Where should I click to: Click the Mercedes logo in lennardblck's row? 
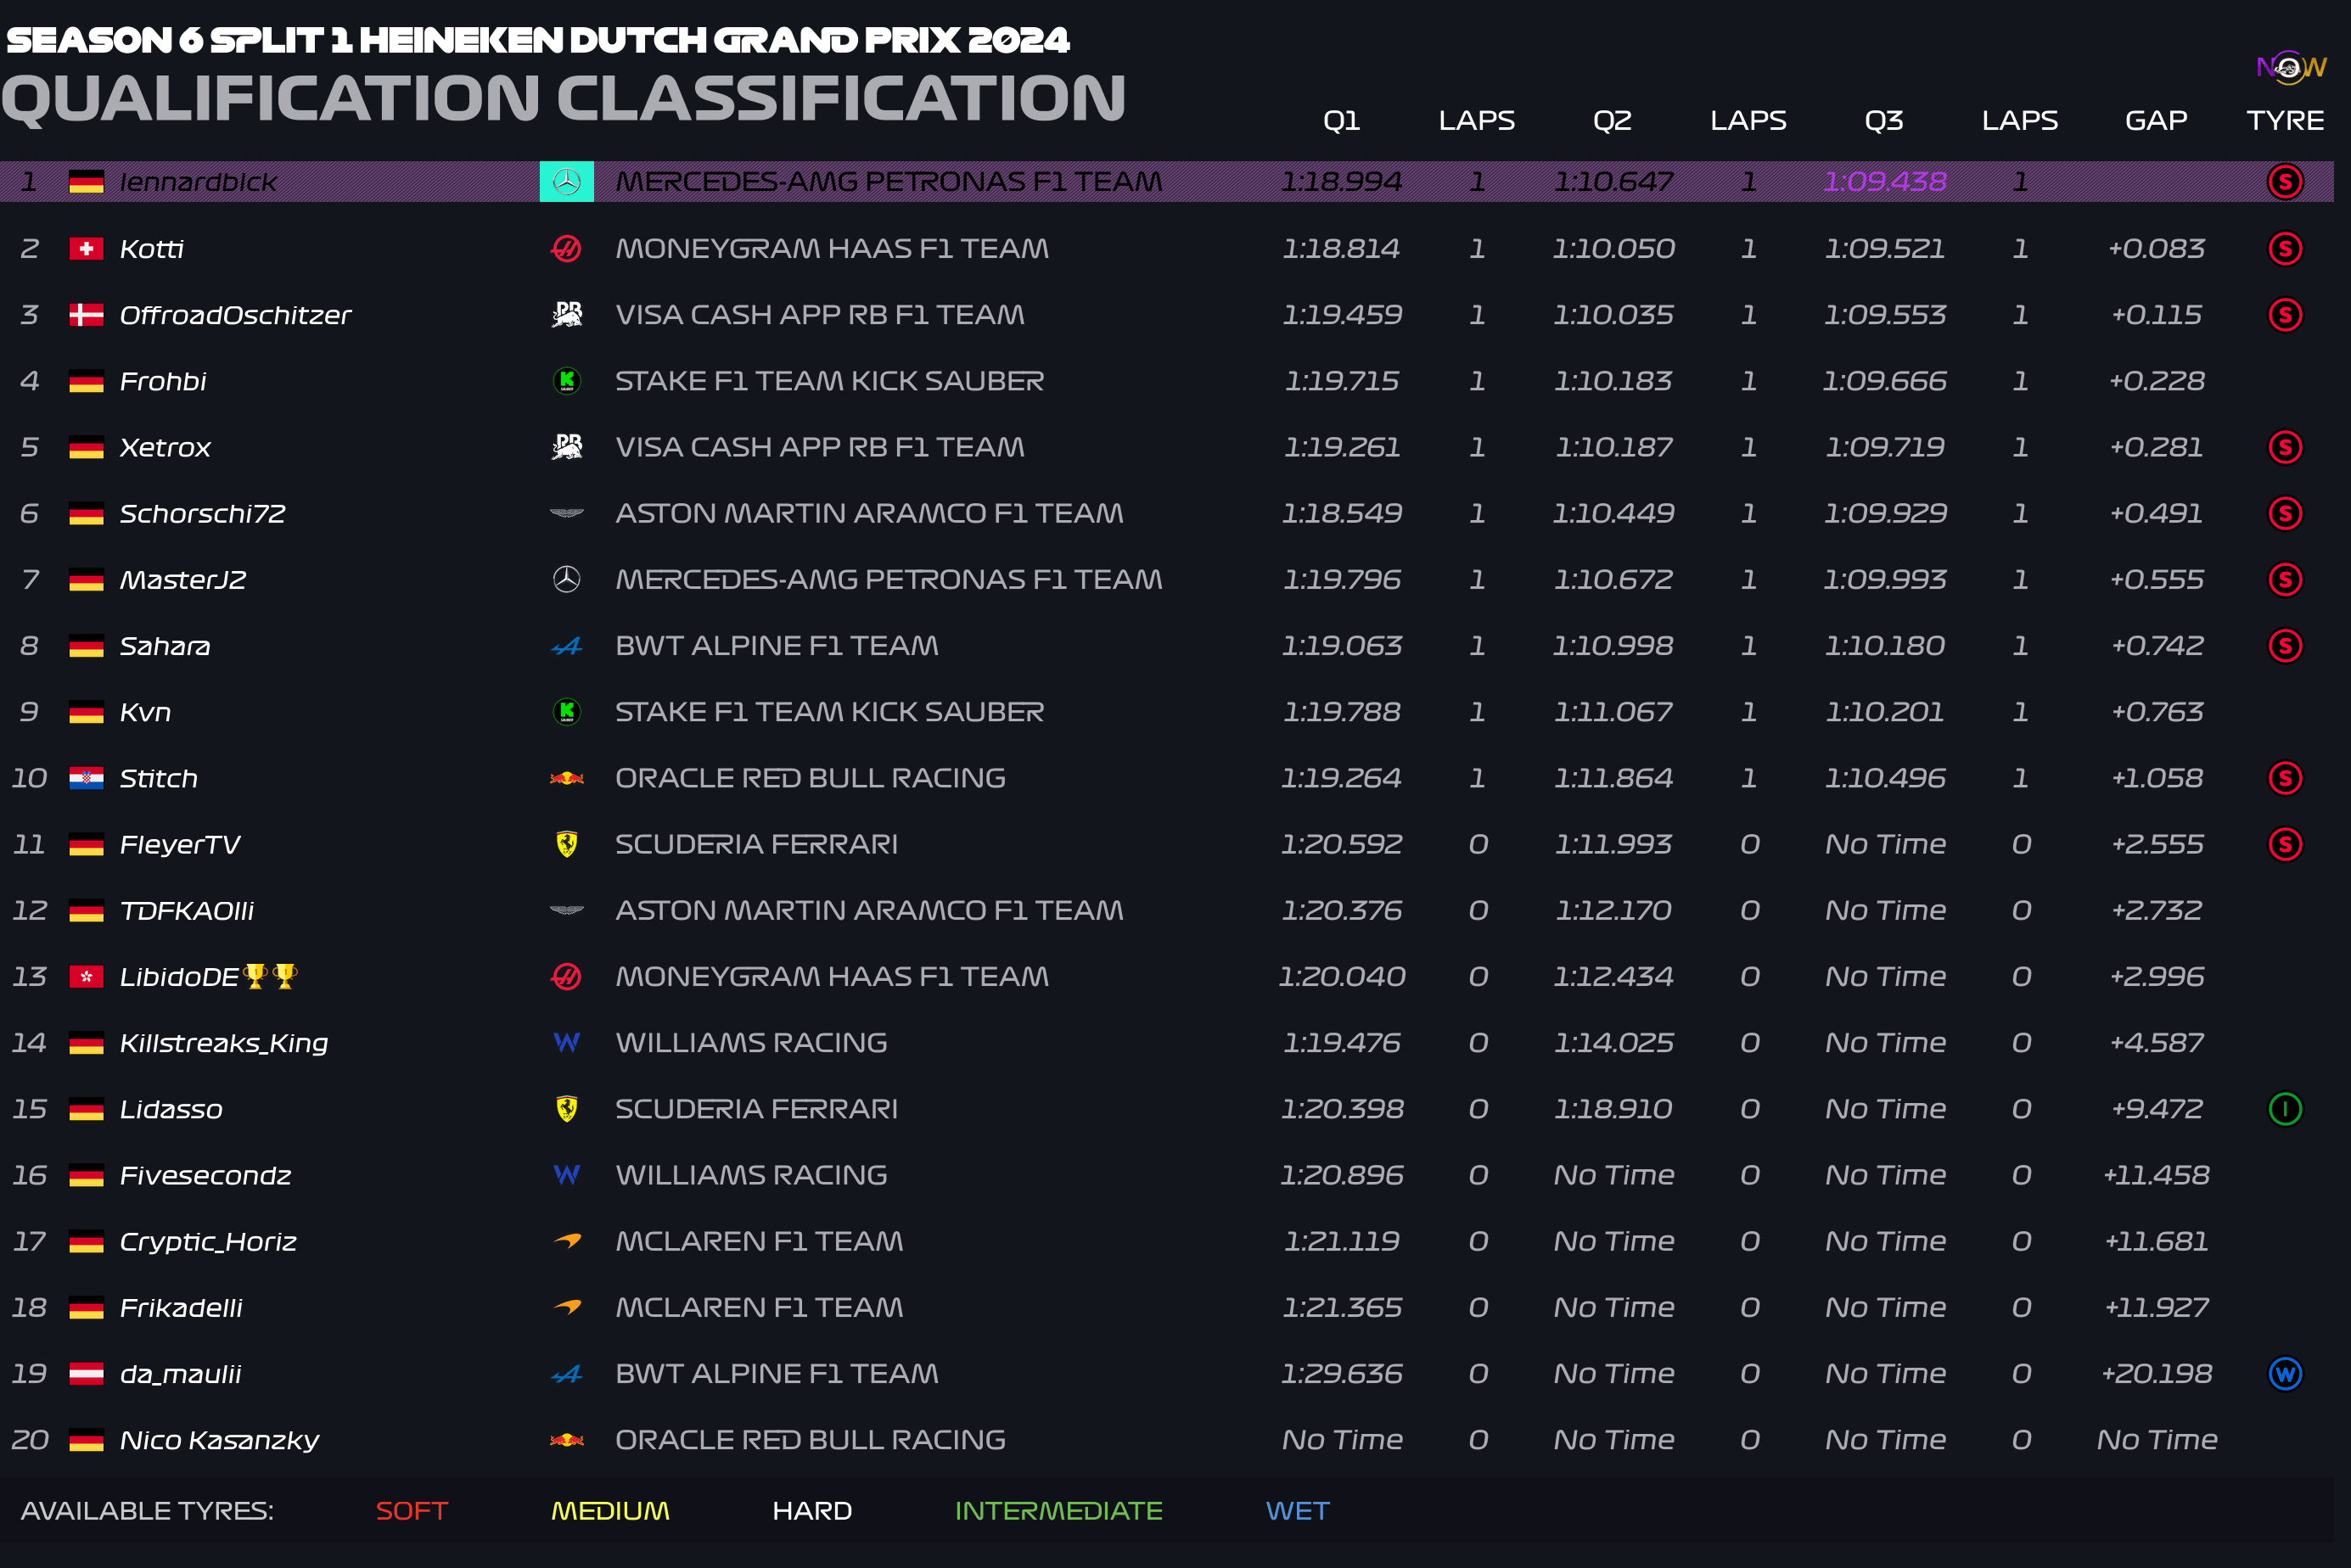tap(566, 181)
